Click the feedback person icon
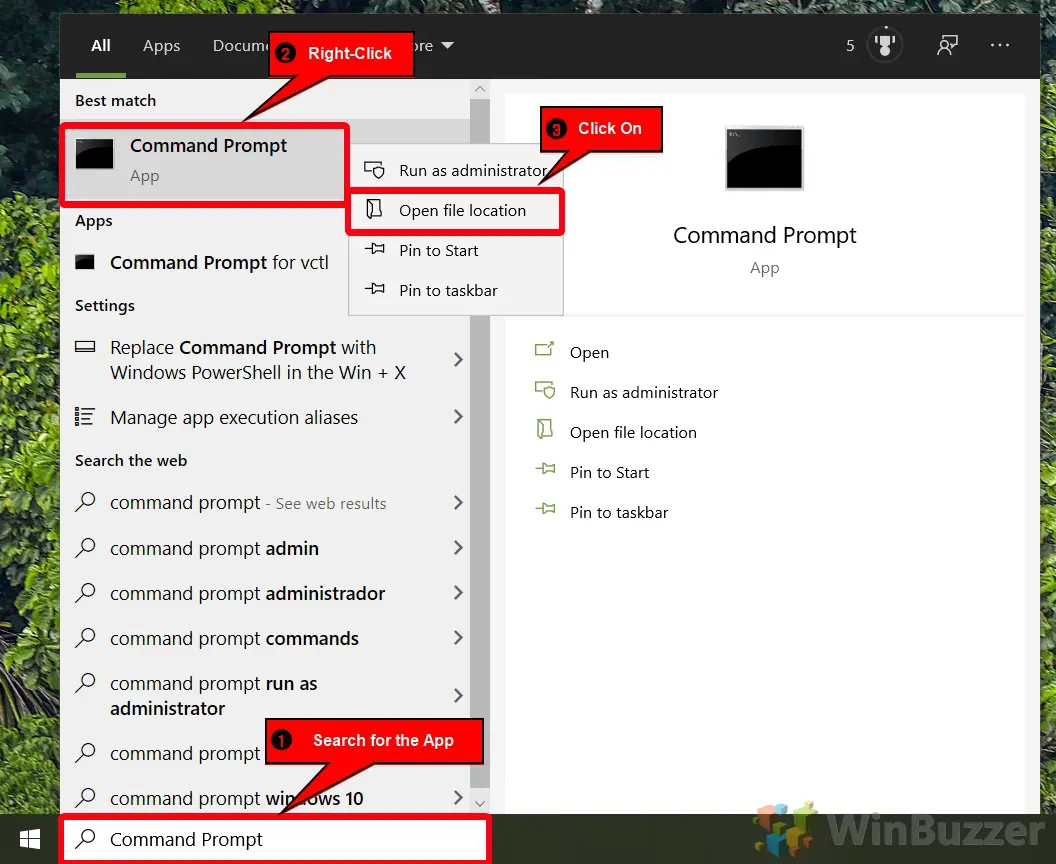 (x=947, y=45)
